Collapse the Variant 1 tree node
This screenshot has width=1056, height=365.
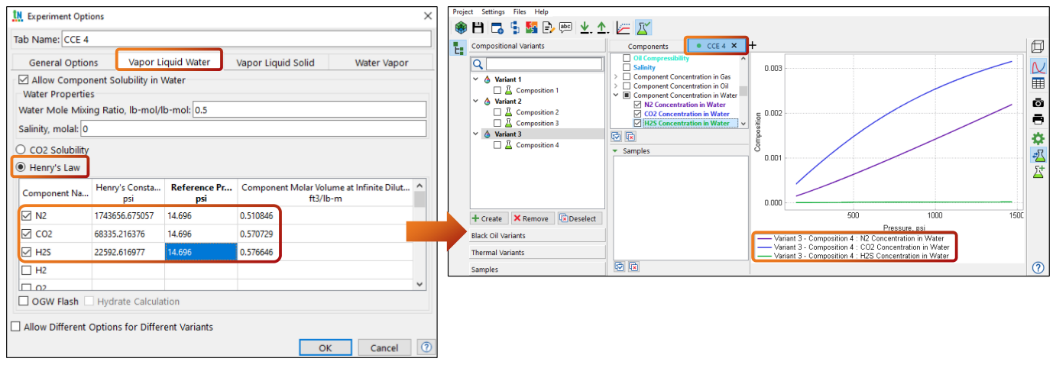tap(475, 79)
